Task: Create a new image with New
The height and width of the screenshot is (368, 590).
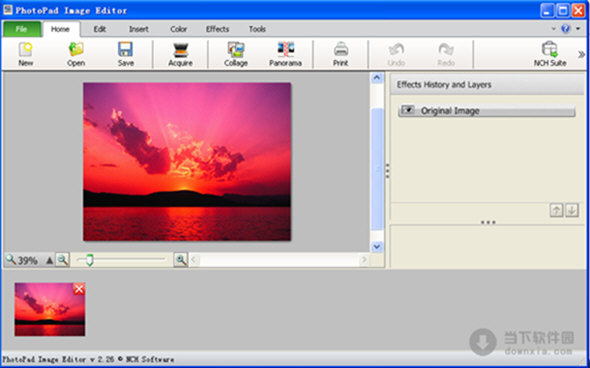Action: pyautogui.click(x=26, y=55)
